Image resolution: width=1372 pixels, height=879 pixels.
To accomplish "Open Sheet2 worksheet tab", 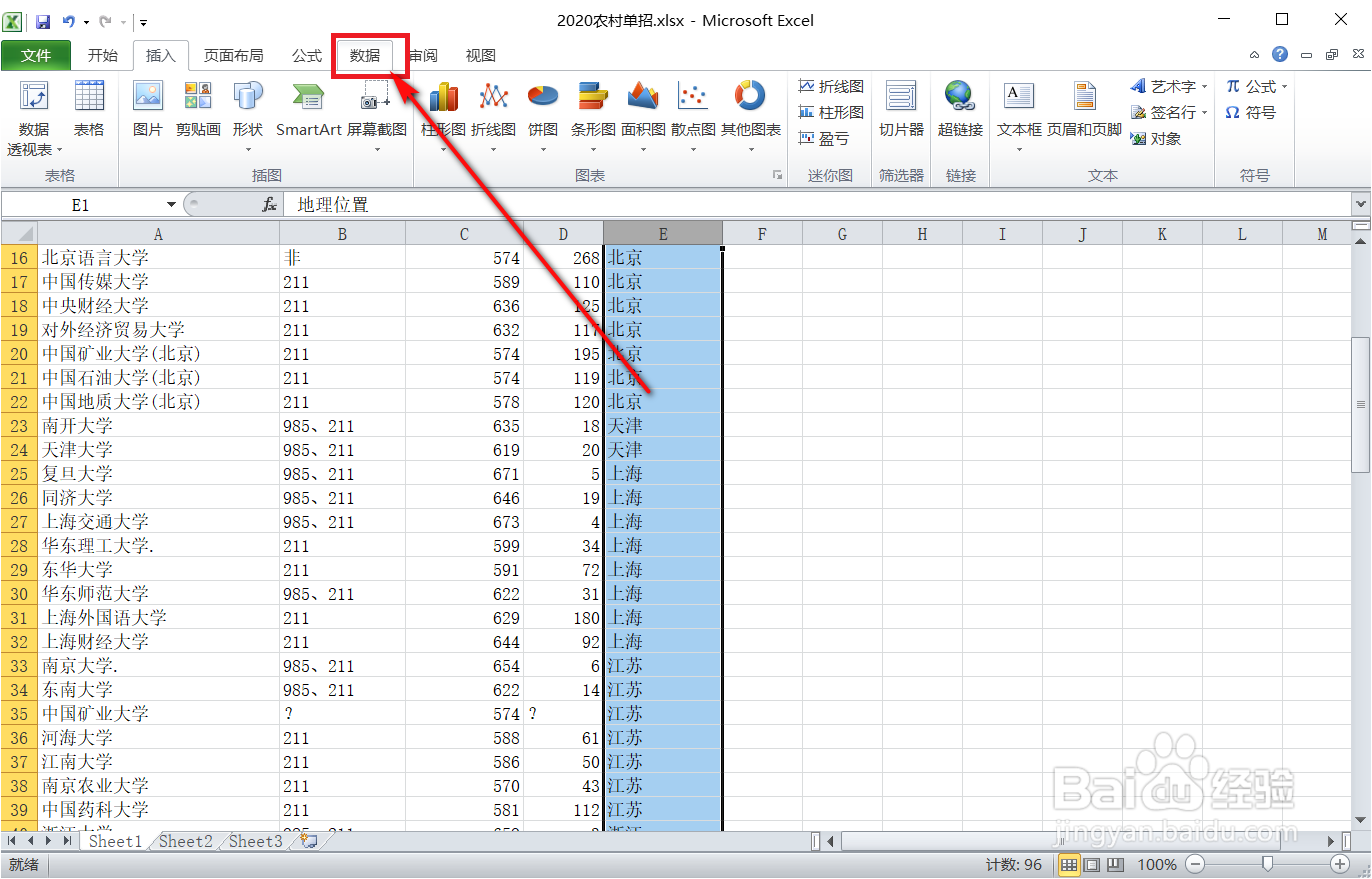I will (x=186, y=841).
